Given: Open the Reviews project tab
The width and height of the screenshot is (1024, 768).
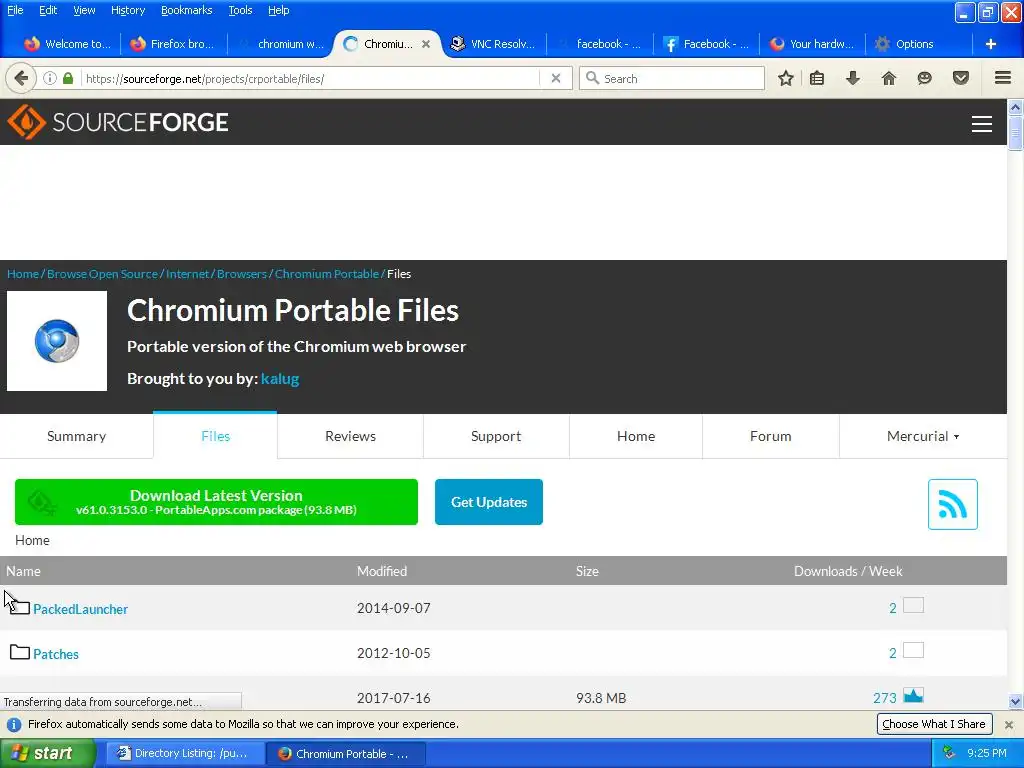Looking at the screenshot, I should (x=350, y=436).
